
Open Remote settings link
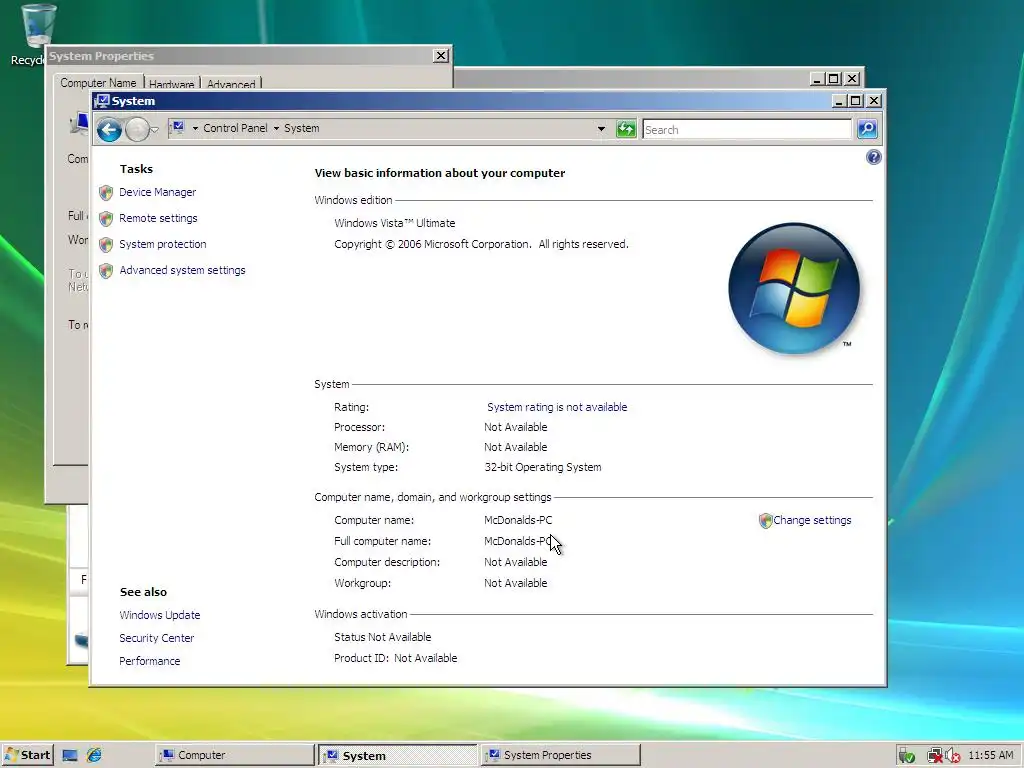coord(158,218)
